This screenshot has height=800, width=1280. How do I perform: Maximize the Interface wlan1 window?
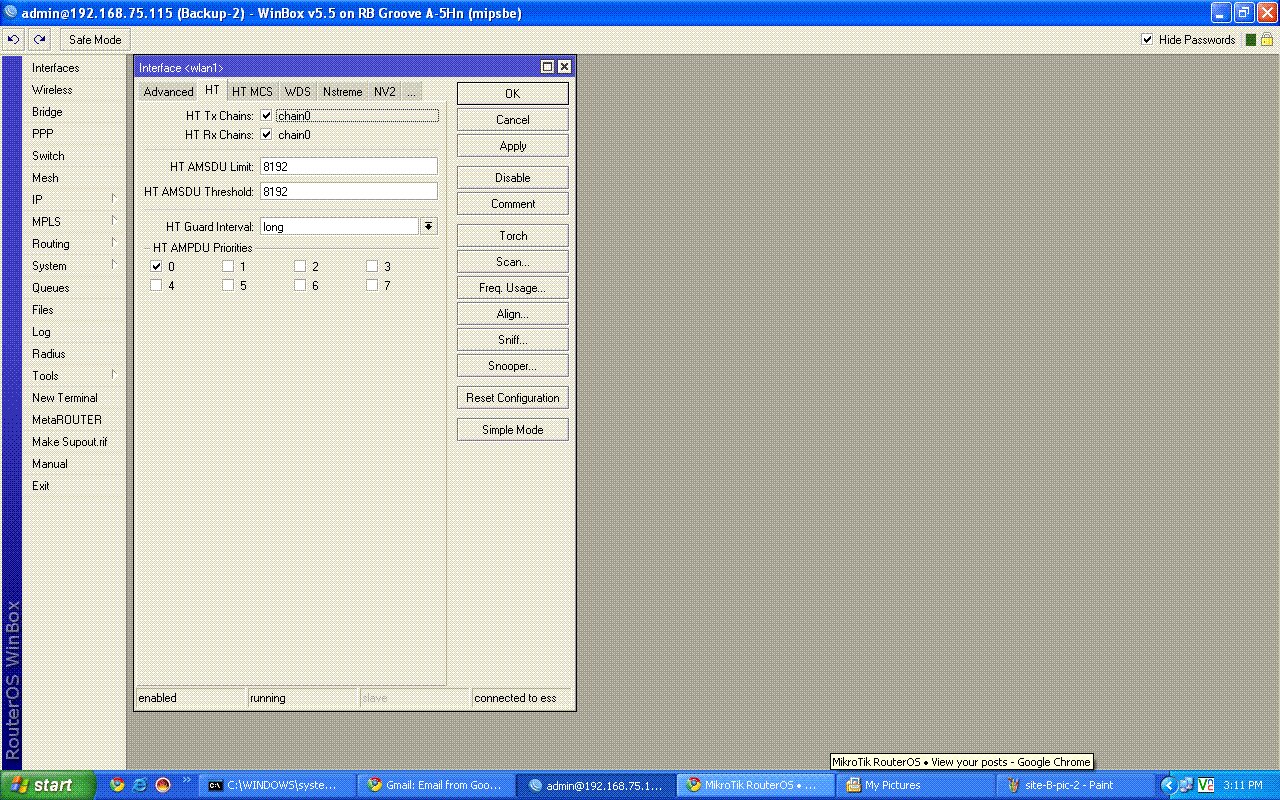point(547,67)
